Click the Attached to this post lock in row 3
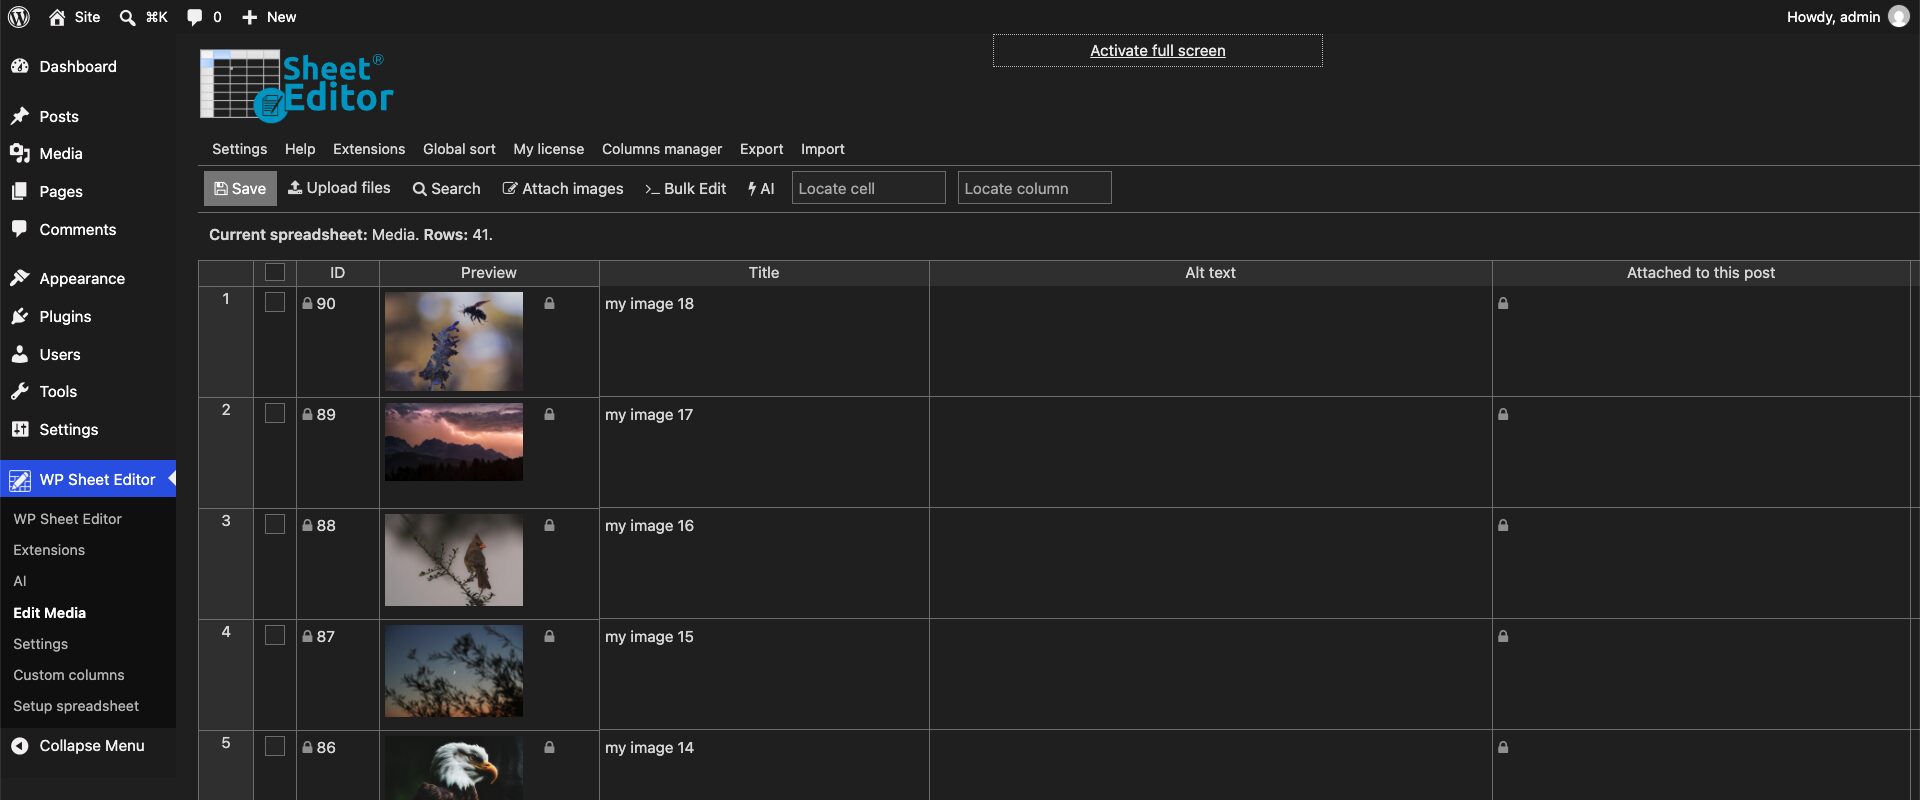1920x800 pixels. 1503,525
